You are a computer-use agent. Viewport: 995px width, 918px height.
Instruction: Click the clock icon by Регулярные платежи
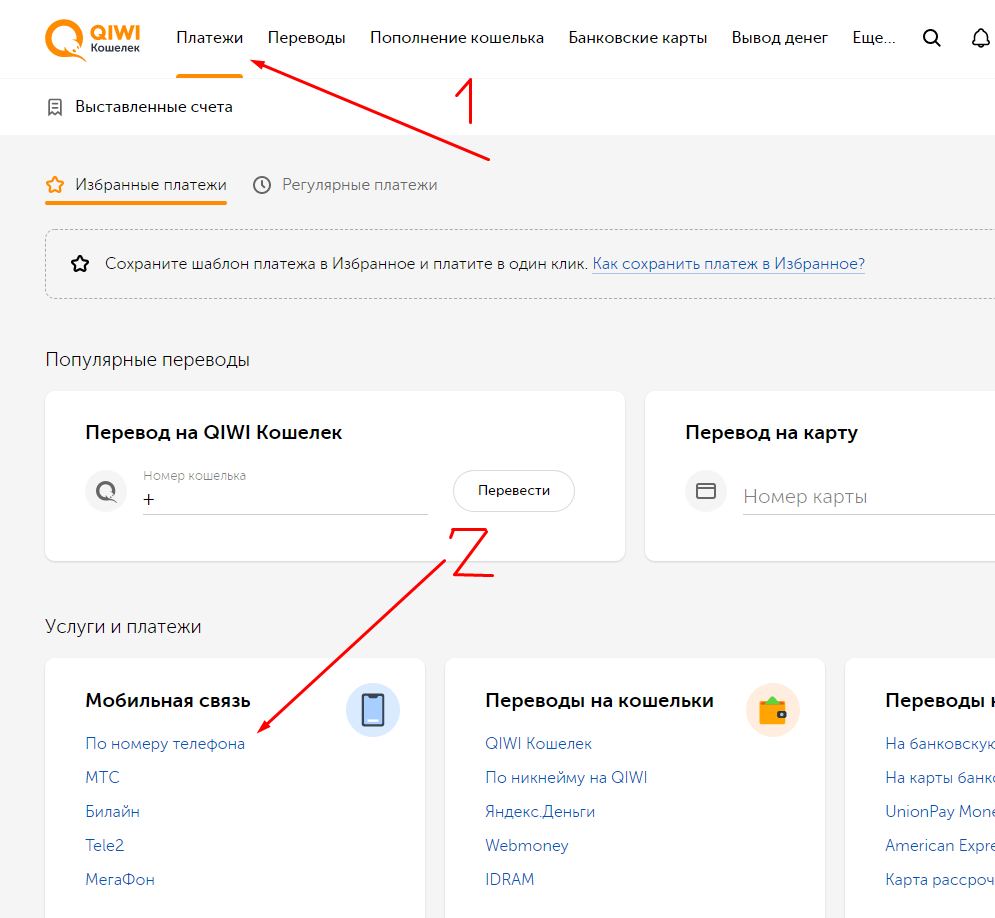coord(262,185)
